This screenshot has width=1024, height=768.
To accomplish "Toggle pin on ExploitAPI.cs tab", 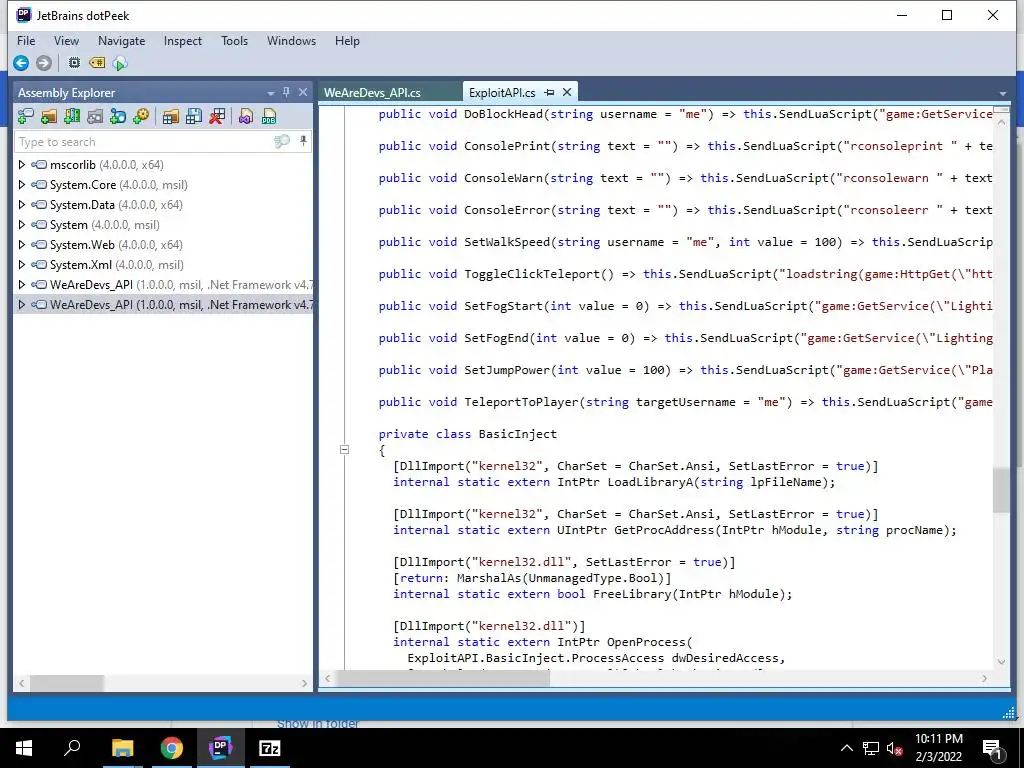I will pos(549,93).
